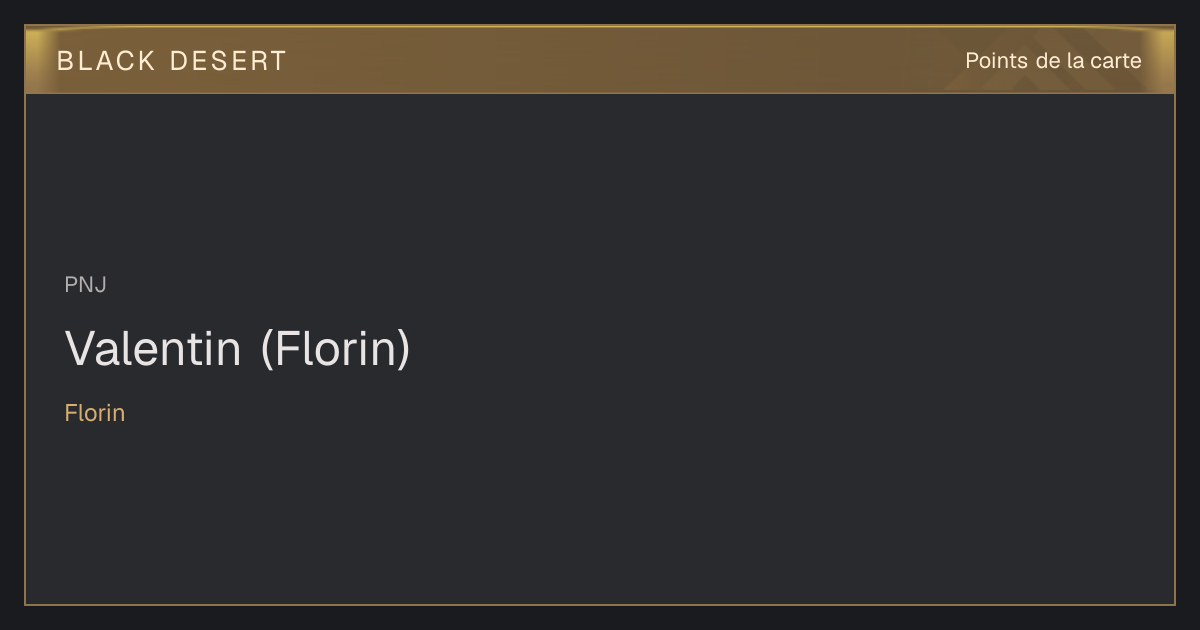Click the word Valentin in the title
This screenshot has height=630, width=1200.
pos(153,349)
